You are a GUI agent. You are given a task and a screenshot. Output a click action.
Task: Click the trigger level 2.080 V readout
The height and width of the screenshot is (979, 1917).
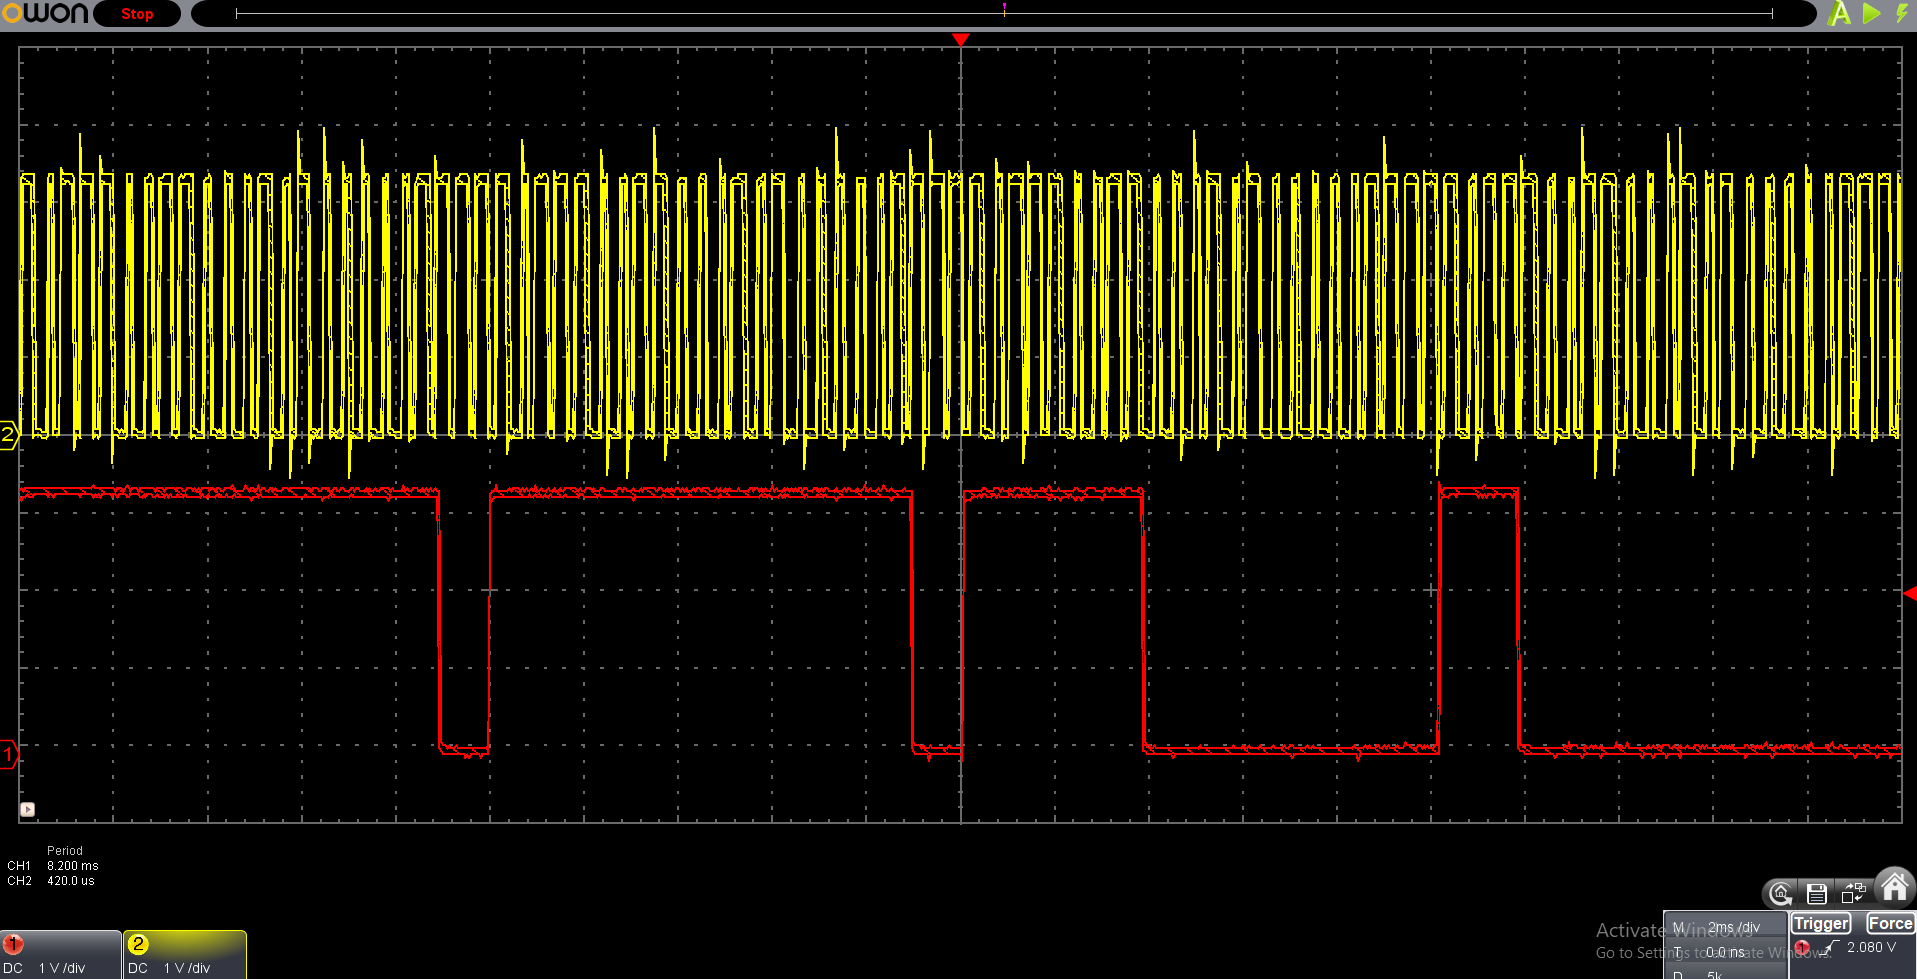[x=1871, y=947]
